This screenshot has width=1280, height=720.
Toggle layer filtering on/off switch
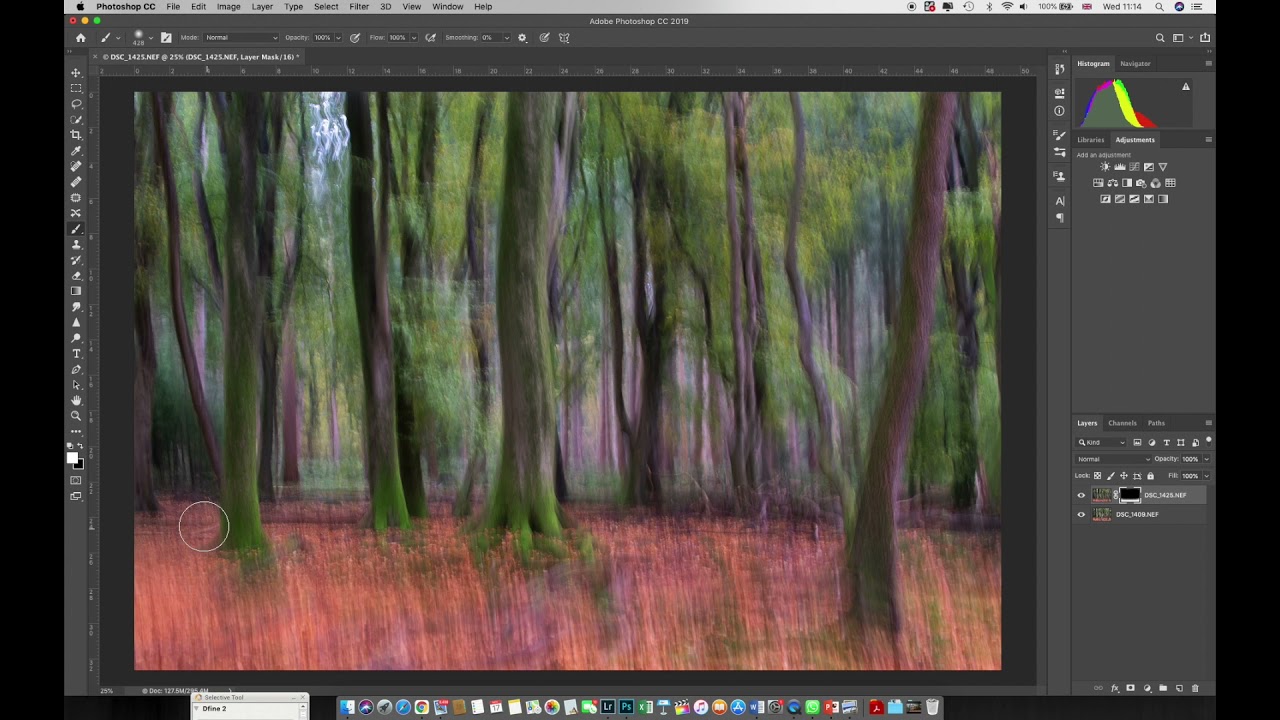click(x=1209, y=441)
